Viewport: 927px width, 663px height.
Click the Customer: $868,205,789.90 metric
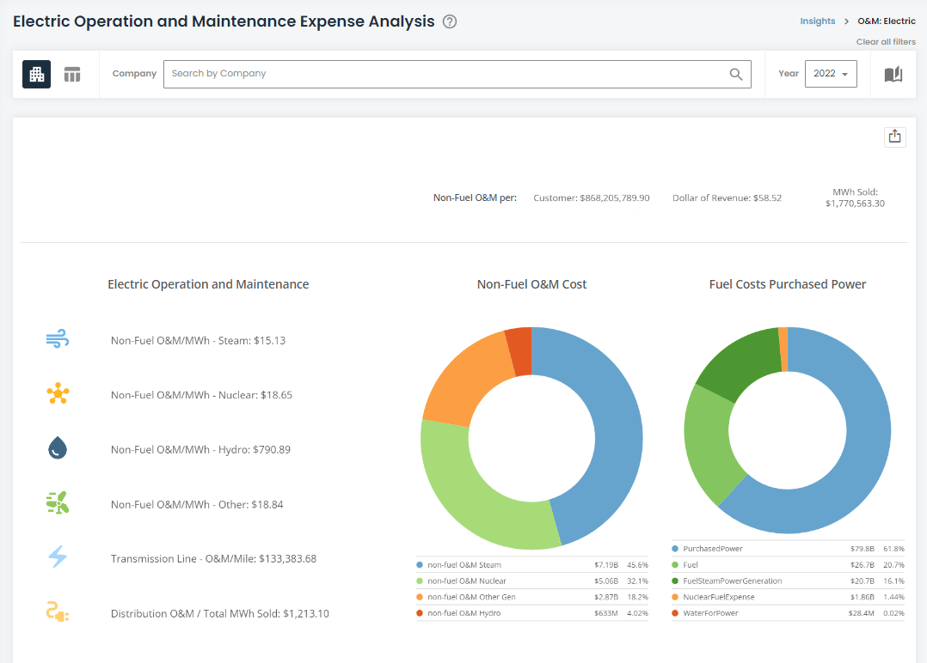[x=591, y=198]
